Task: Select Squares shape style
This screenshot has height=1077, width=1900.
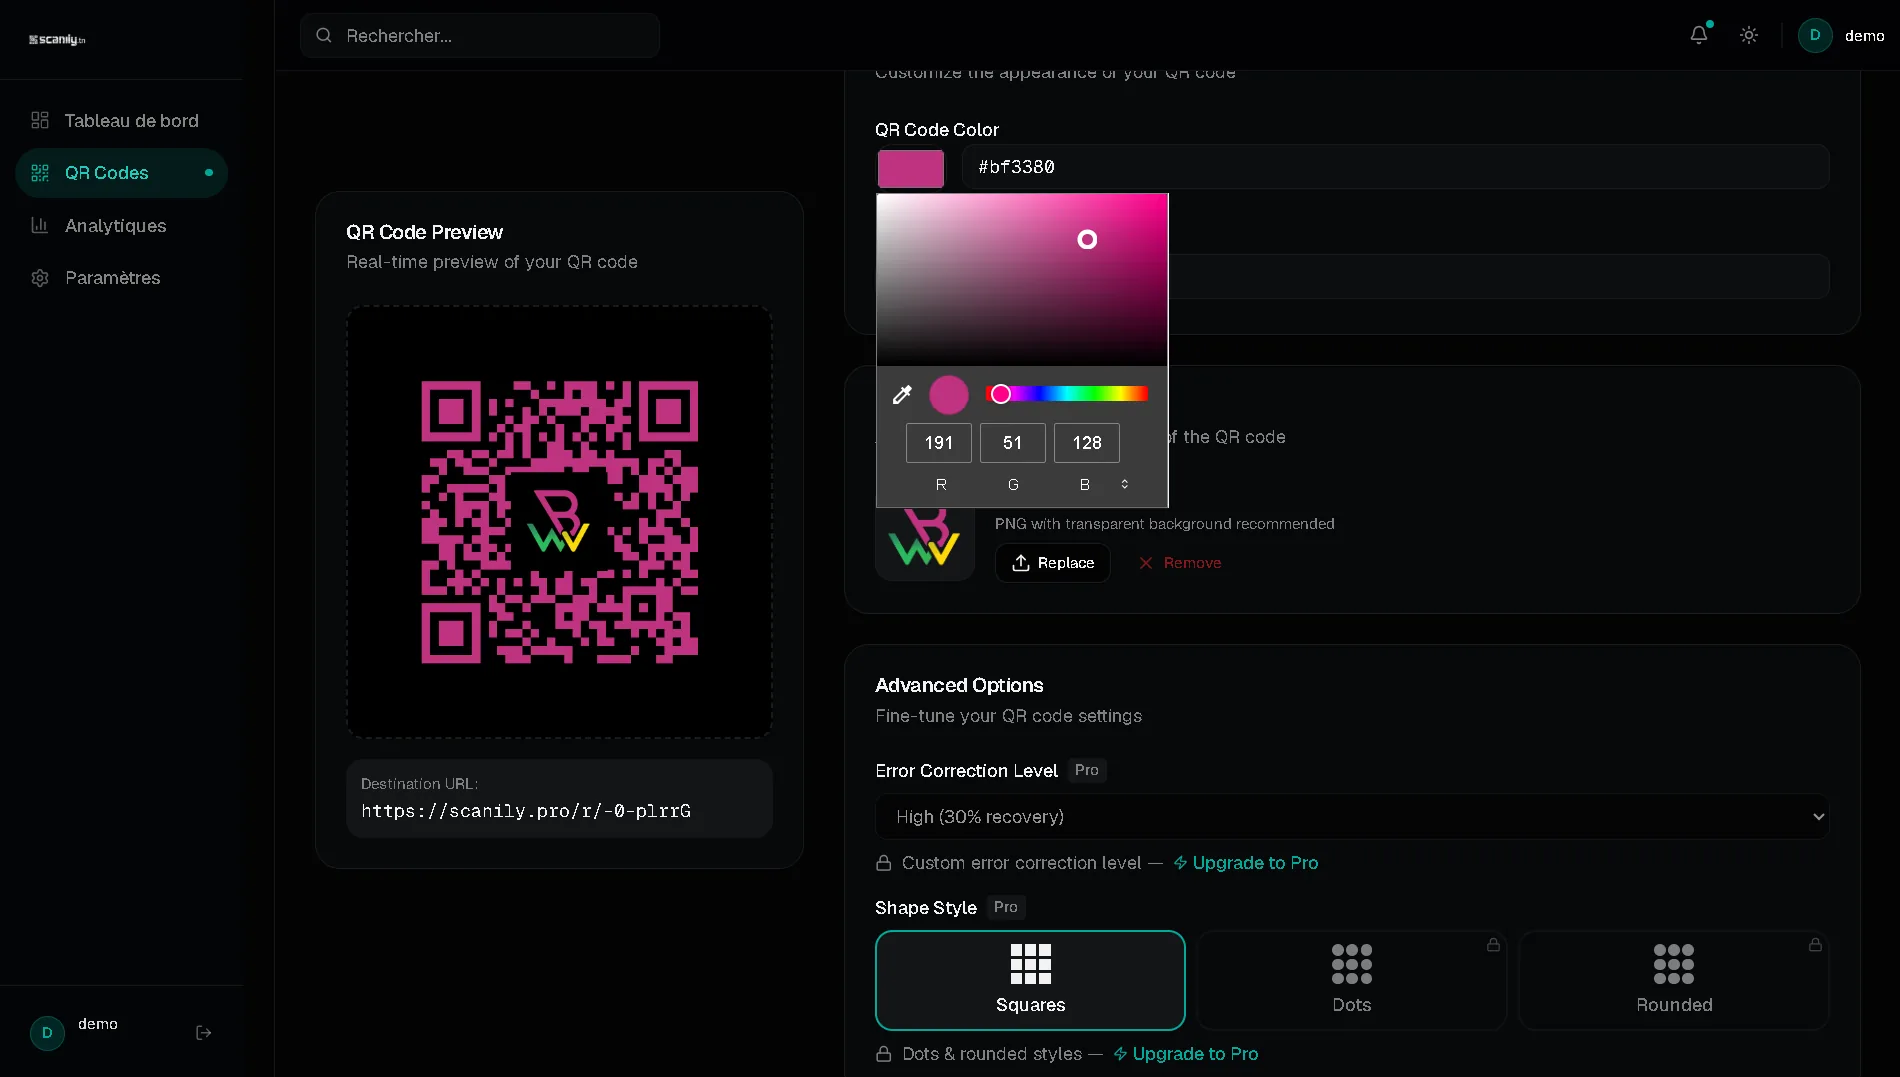Action: pyautogui.click(x=1030, y=980)
